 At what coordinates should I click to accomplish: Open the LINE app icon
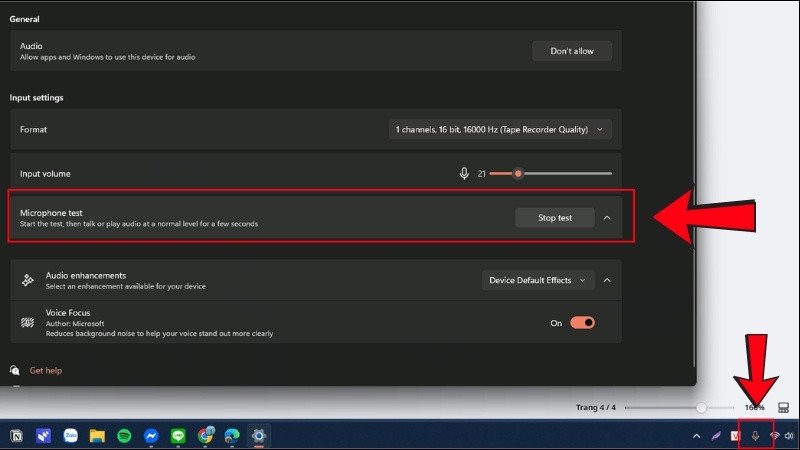click(179, 436)
